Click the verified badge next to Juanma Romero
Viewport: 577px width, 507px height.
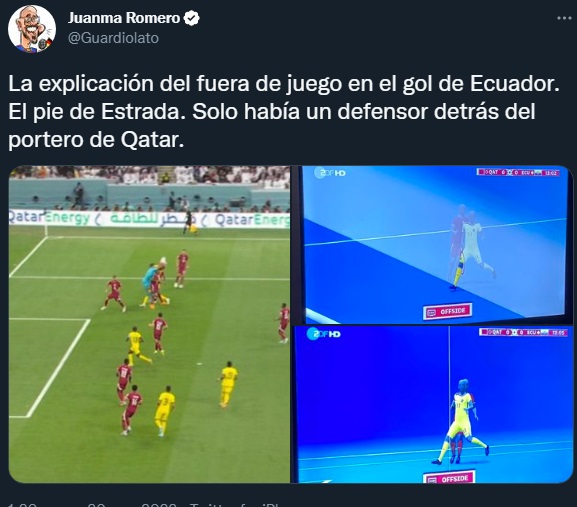coord(191,18)
